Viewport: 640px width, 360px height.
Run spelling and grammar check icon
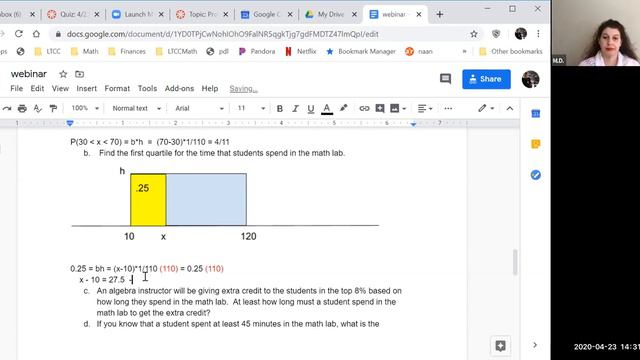38,108
